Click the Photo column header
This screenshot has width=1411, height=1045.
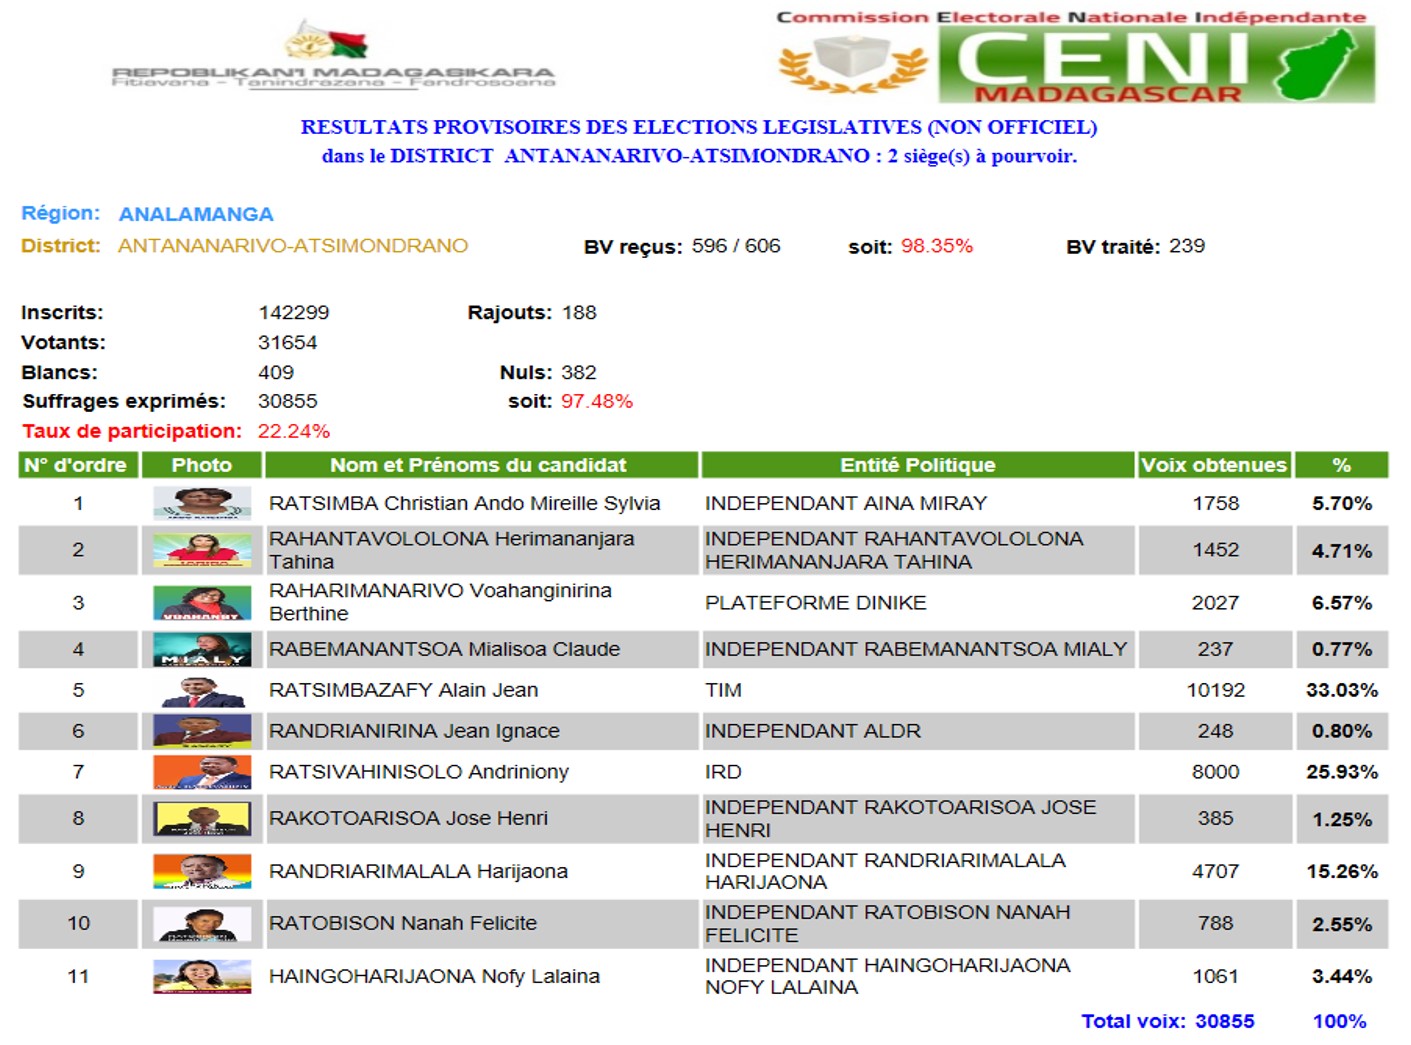coord(201,465)
